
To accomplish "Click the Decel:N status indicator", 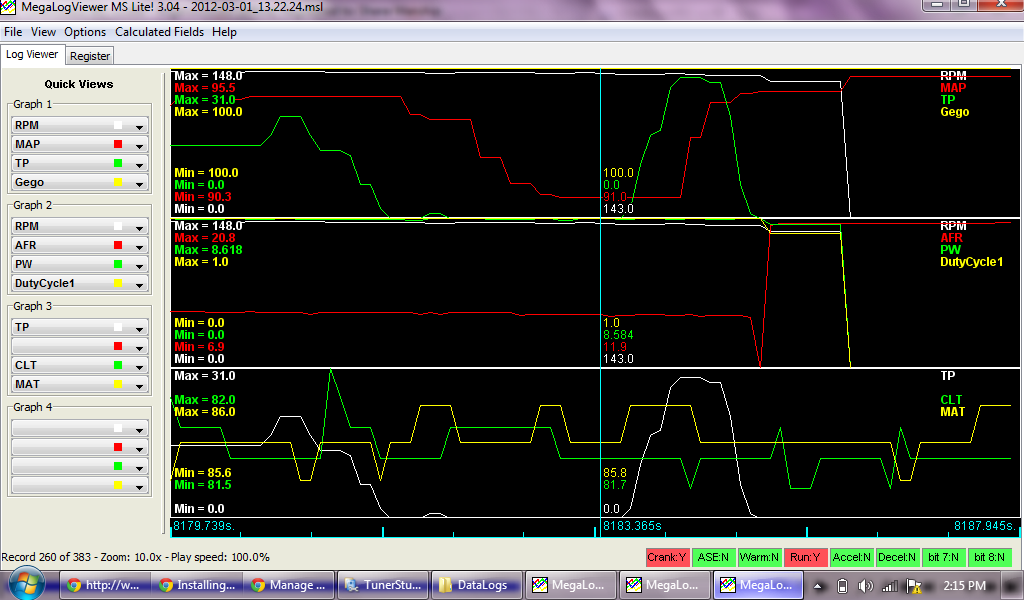I will 897,557.
